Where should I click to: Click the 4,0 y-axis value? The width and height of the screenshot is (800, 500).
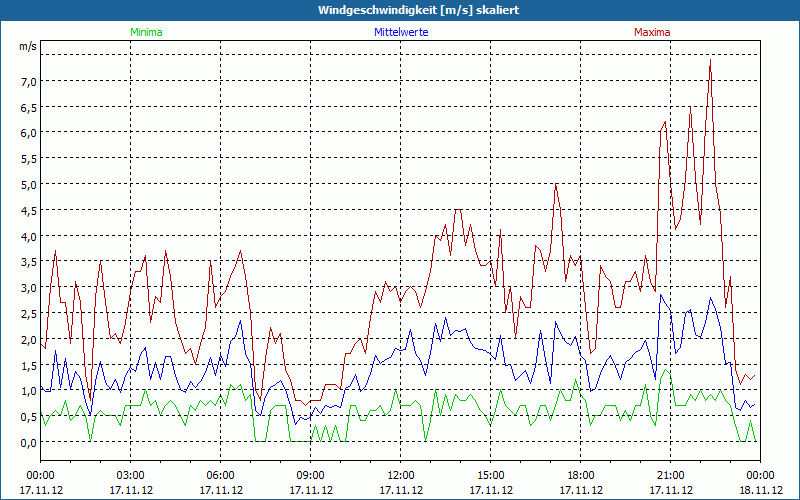[x=28, y=236]
